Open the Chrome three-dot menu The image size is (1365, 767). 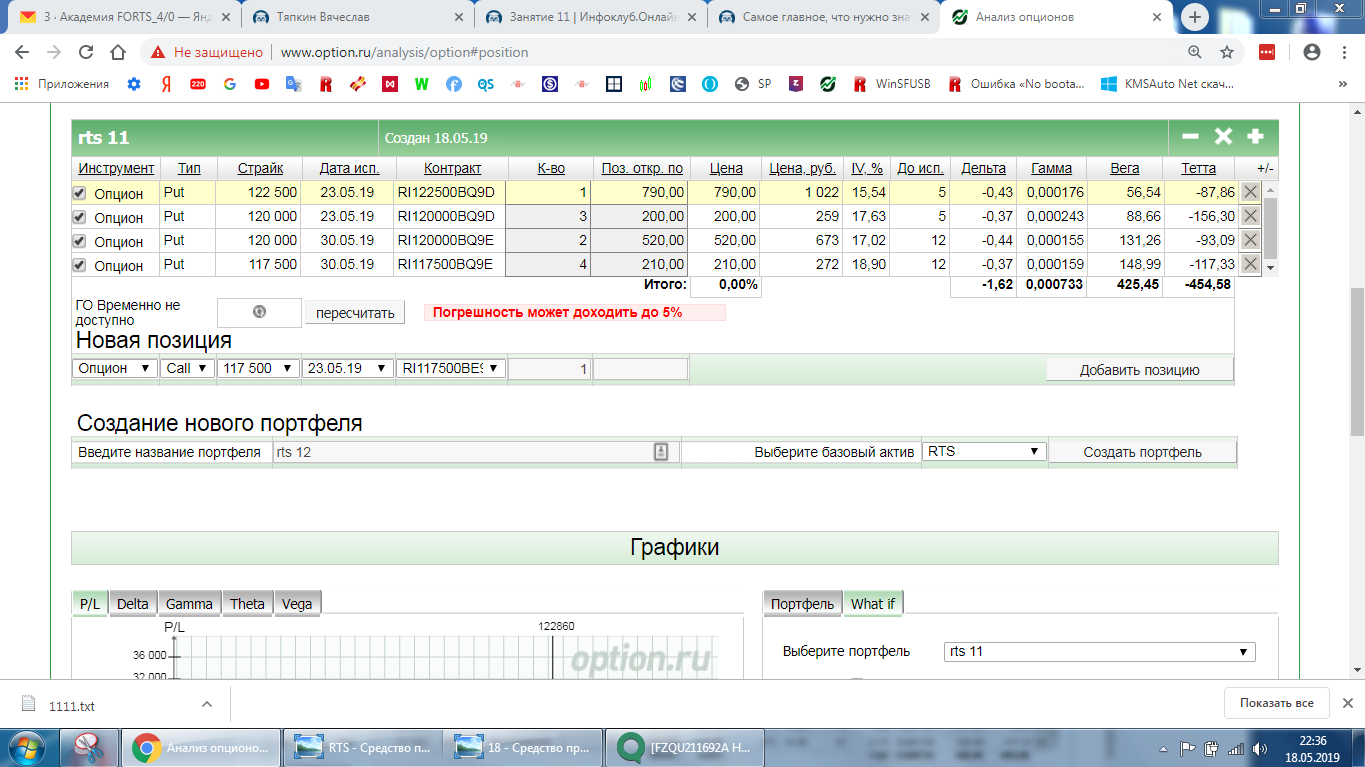(1343, 52)
